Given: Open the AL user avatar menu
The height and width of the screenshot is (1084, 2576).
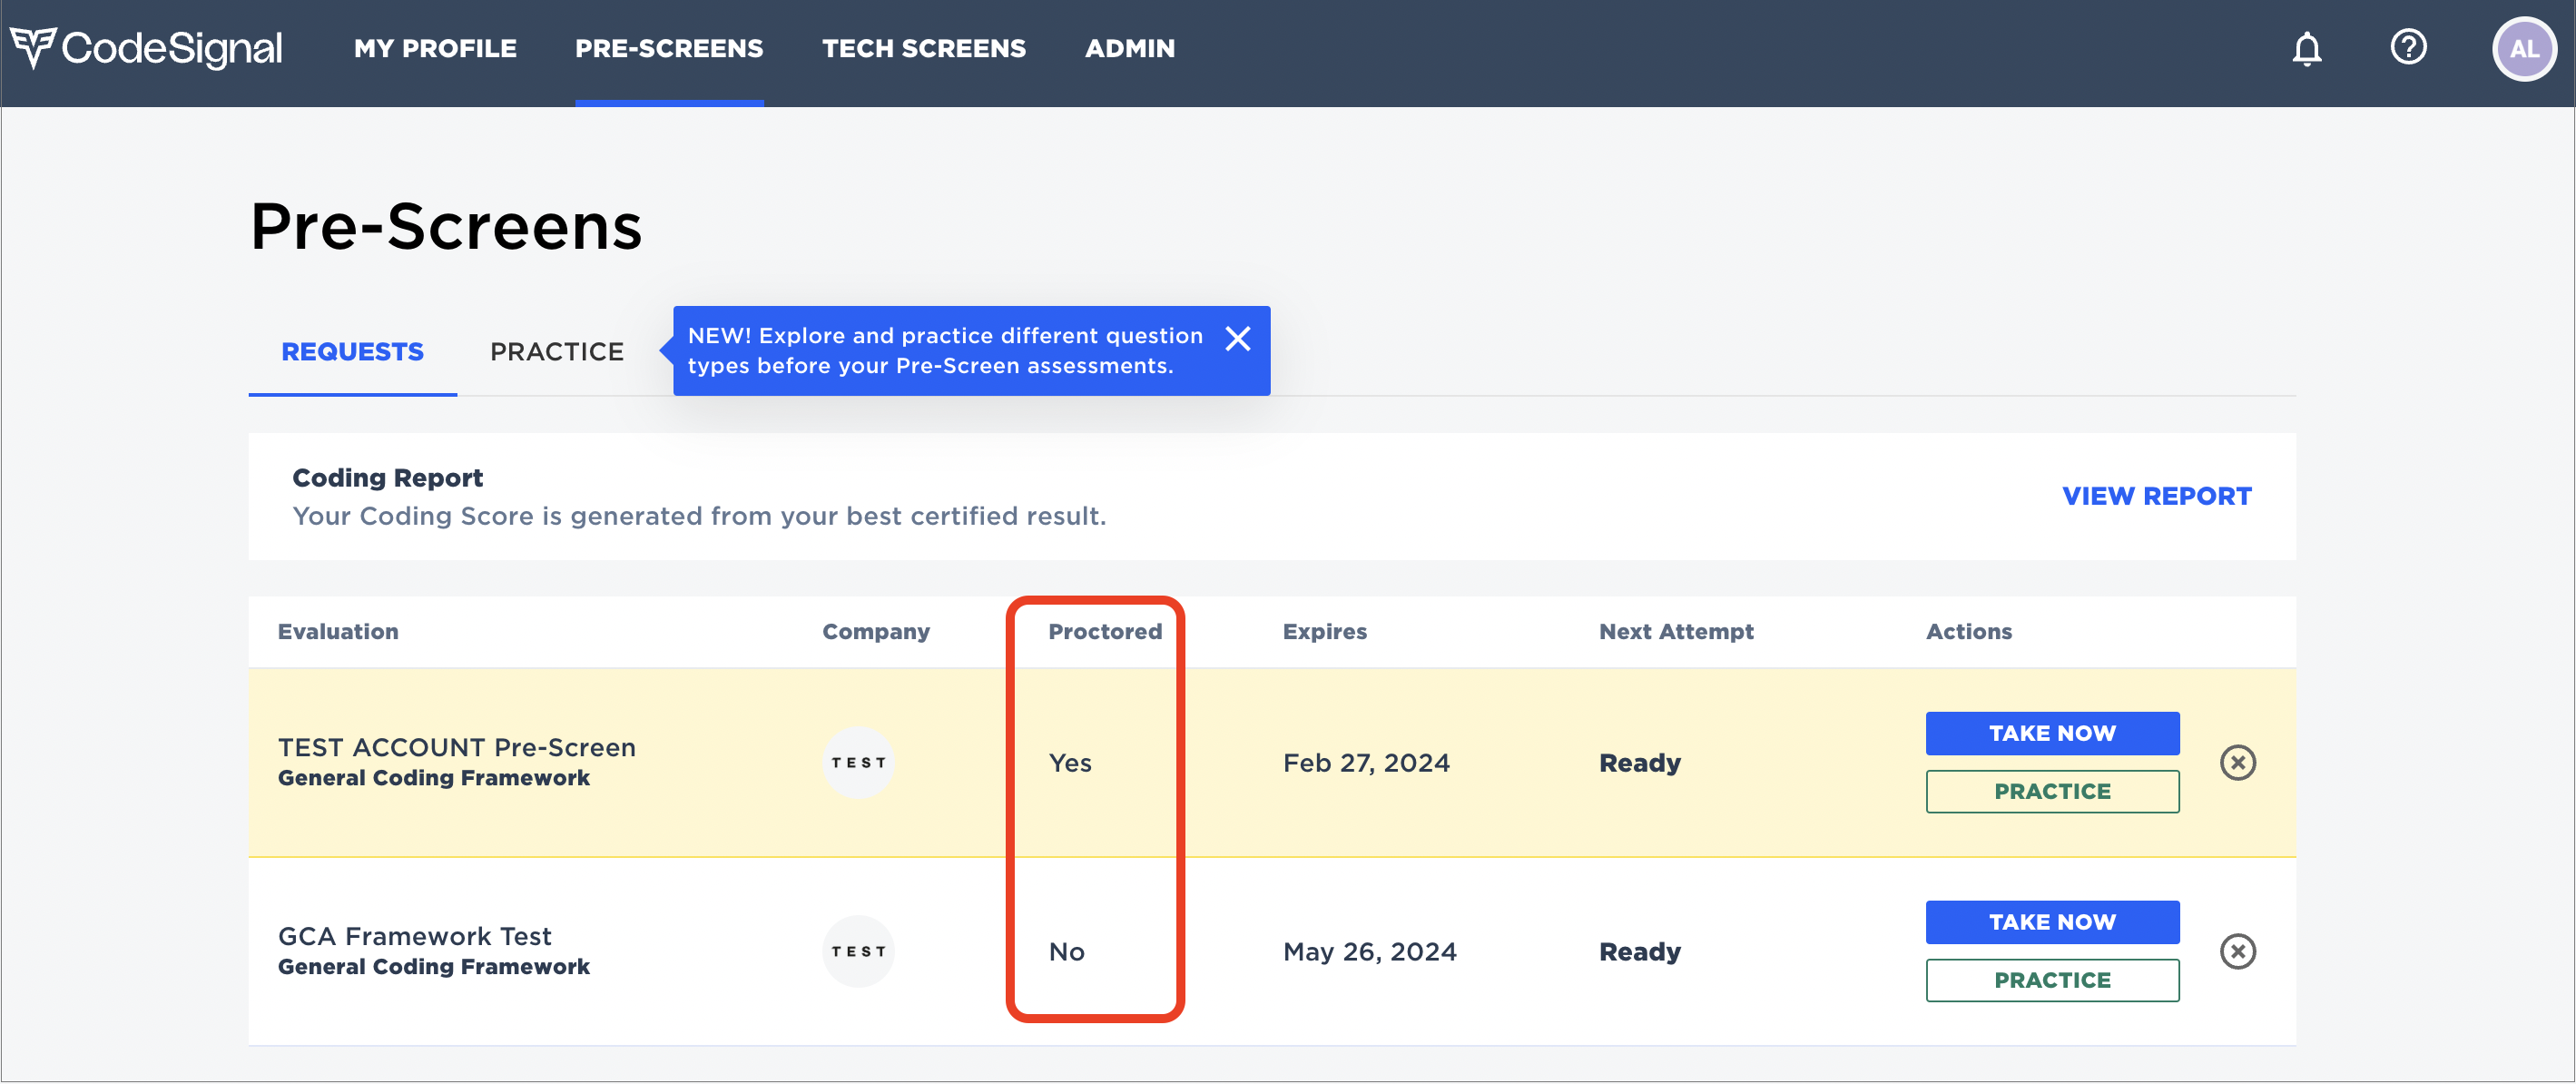Looking at the screenshot, I should (x=2523, y=49).
